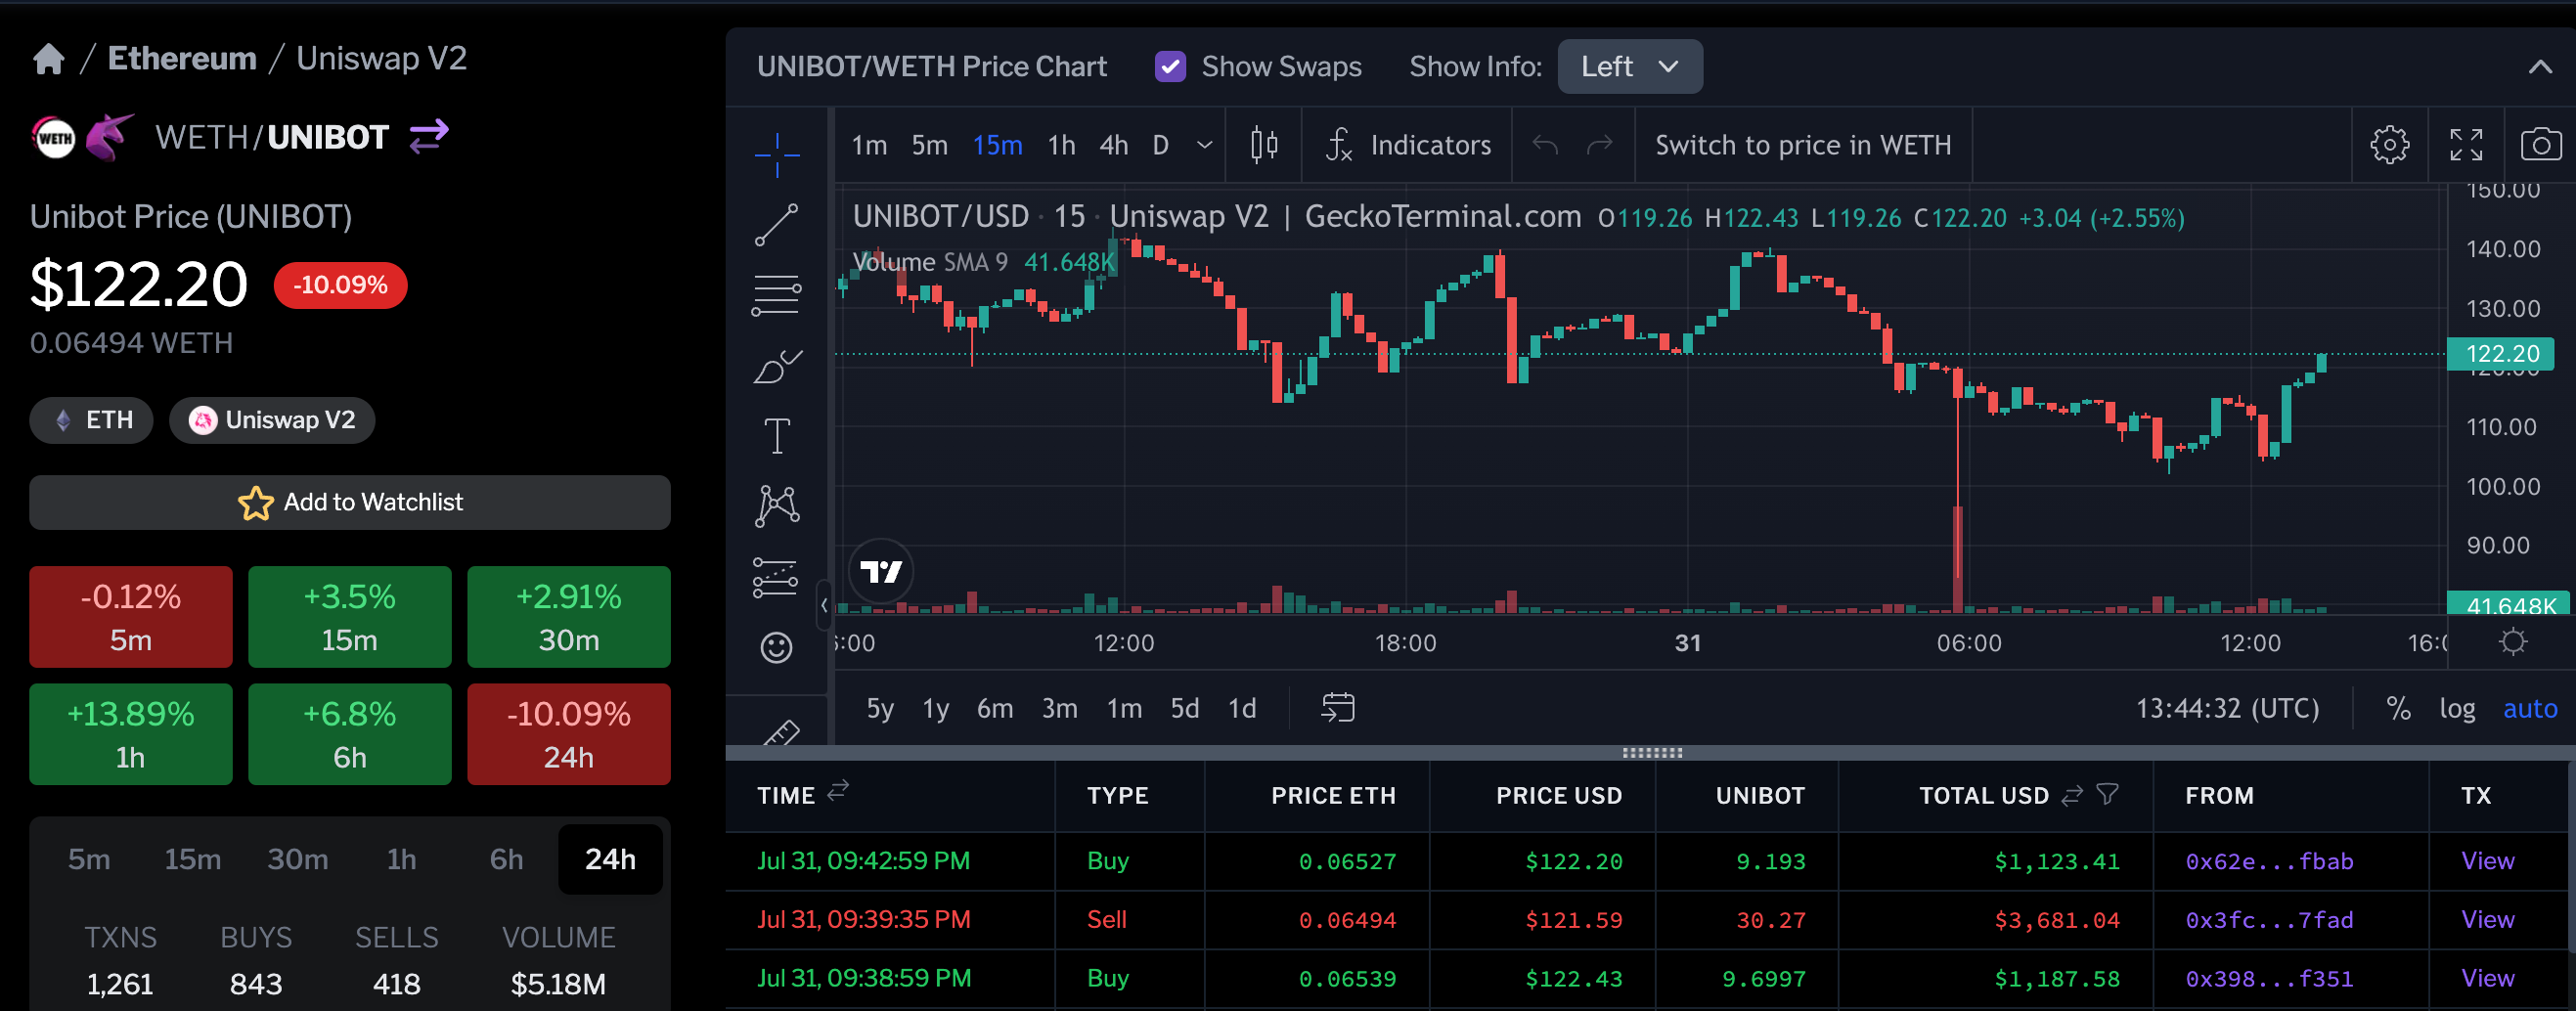
Task: Swap the WETH/UNIBOT pair direction
Action: click(x=429, y=136)
